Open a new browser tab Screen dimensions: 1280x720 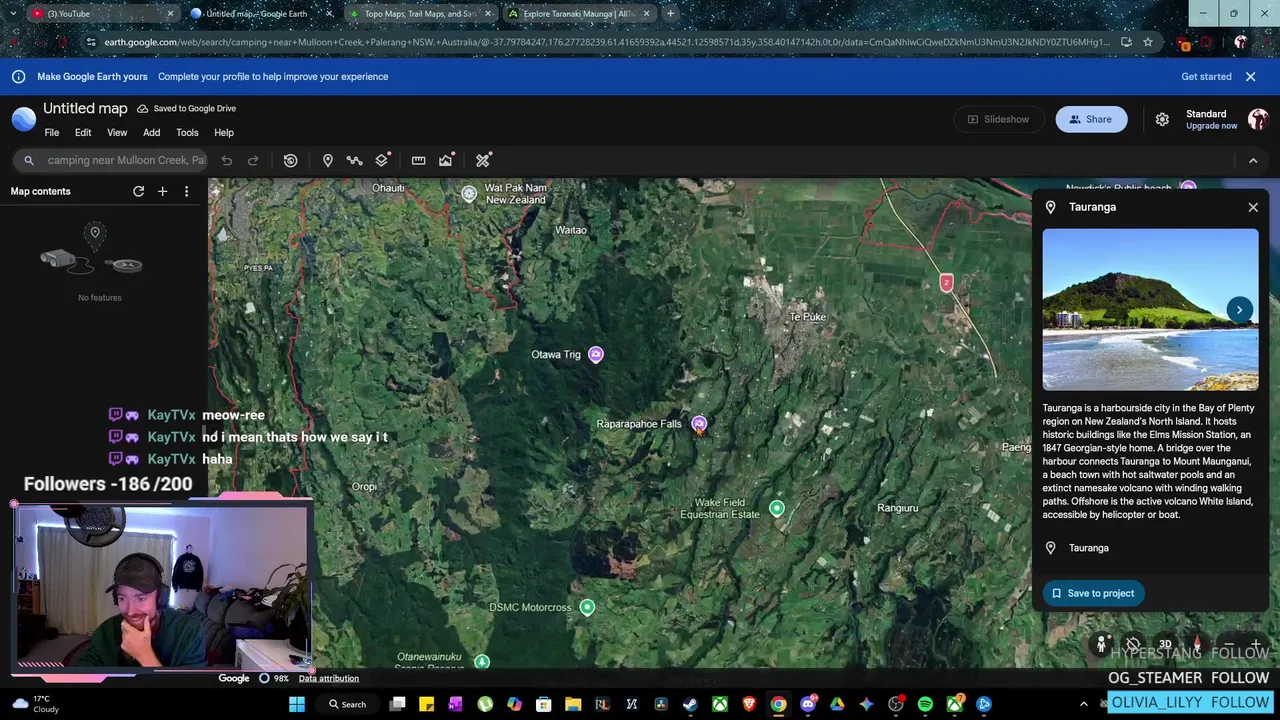coord(670,14)
